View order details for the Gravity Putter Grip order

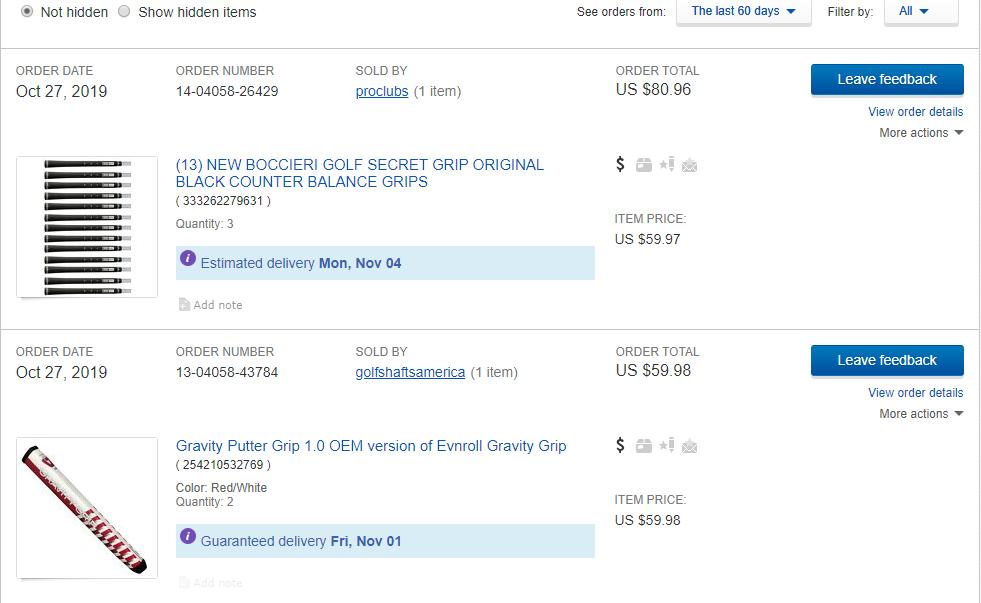pos(915,393)
